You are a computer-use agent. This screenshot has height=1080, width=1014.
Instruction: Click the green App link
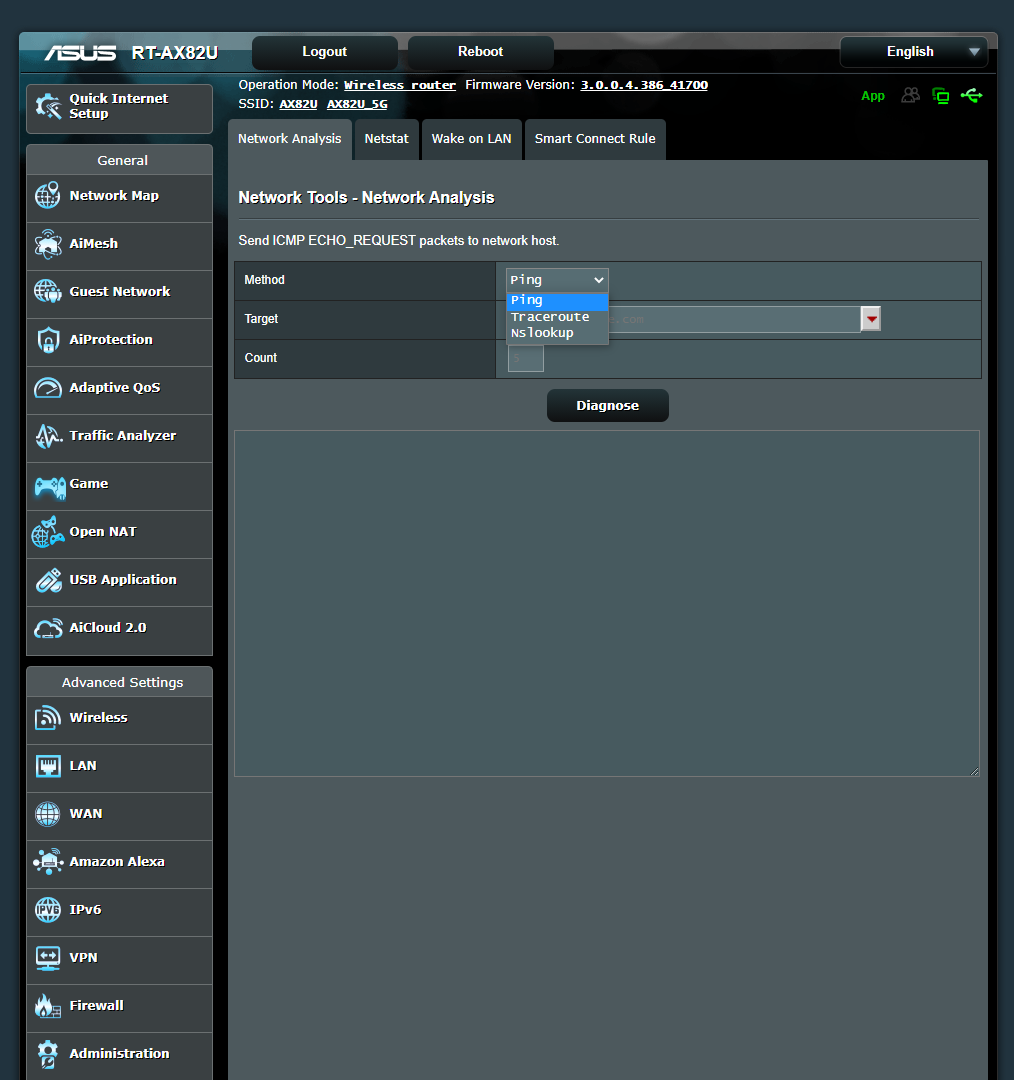(873, 96)
